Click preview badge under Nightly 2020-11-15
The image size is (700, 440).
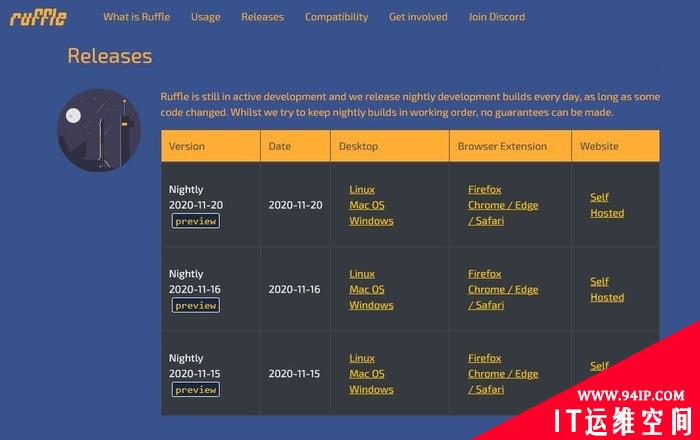(196, 390)
